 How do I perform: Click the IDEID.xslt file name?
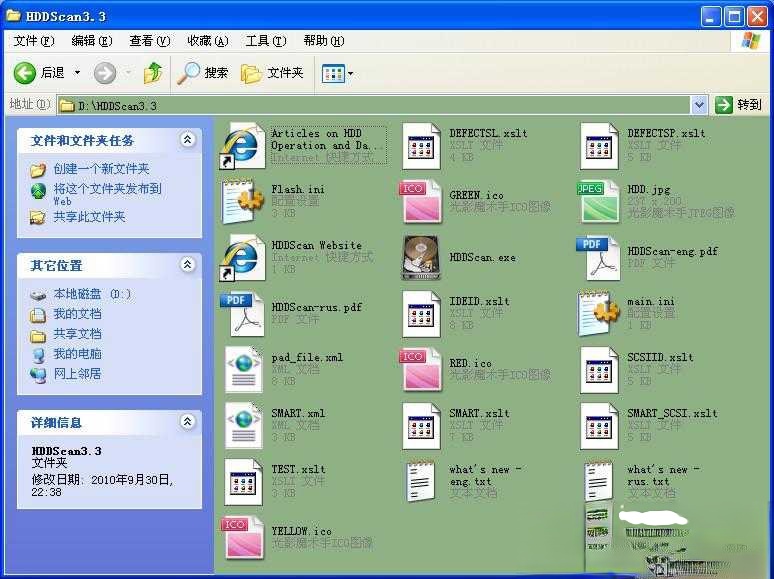479,301
